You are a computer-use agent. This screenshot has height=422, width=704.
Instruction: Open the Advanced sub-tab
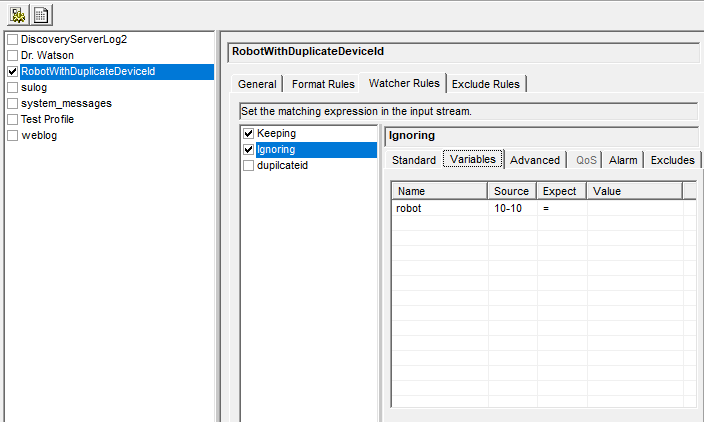pyautogui.click(x=535, y=160)
